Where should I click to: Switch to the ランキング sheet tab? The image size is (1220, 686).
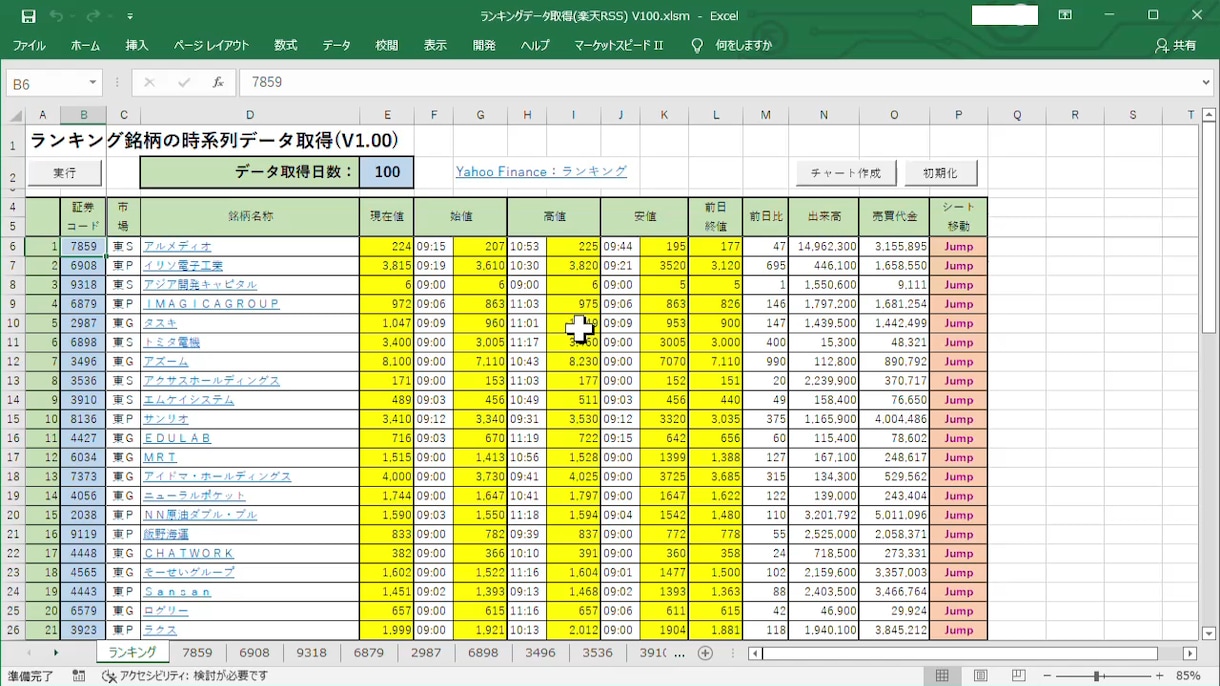click(x=132, y=653)
